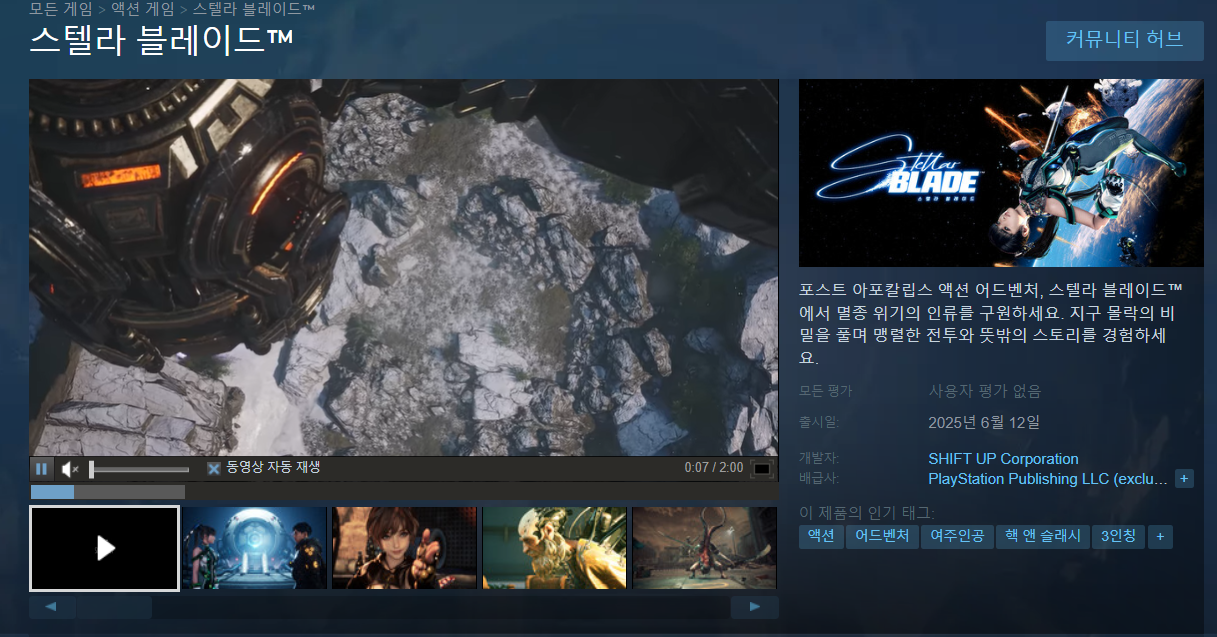Set the trailer volume on the volume slider
1217x637 pixels.
pos(139,469)
